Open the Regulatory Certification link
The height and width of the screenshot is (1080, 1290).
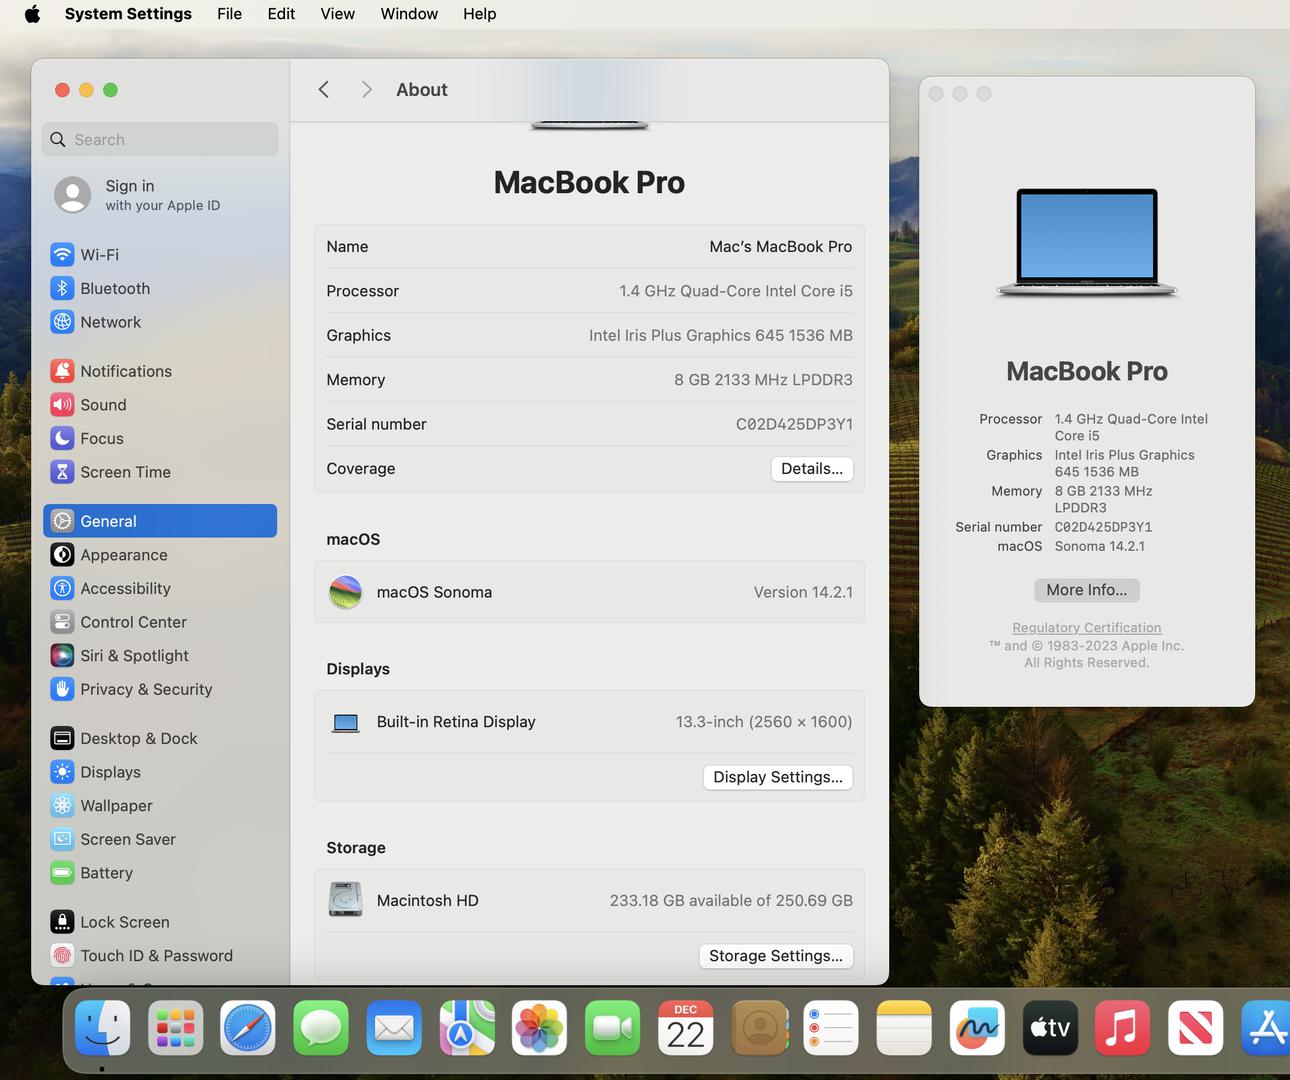coord(1087,628)
